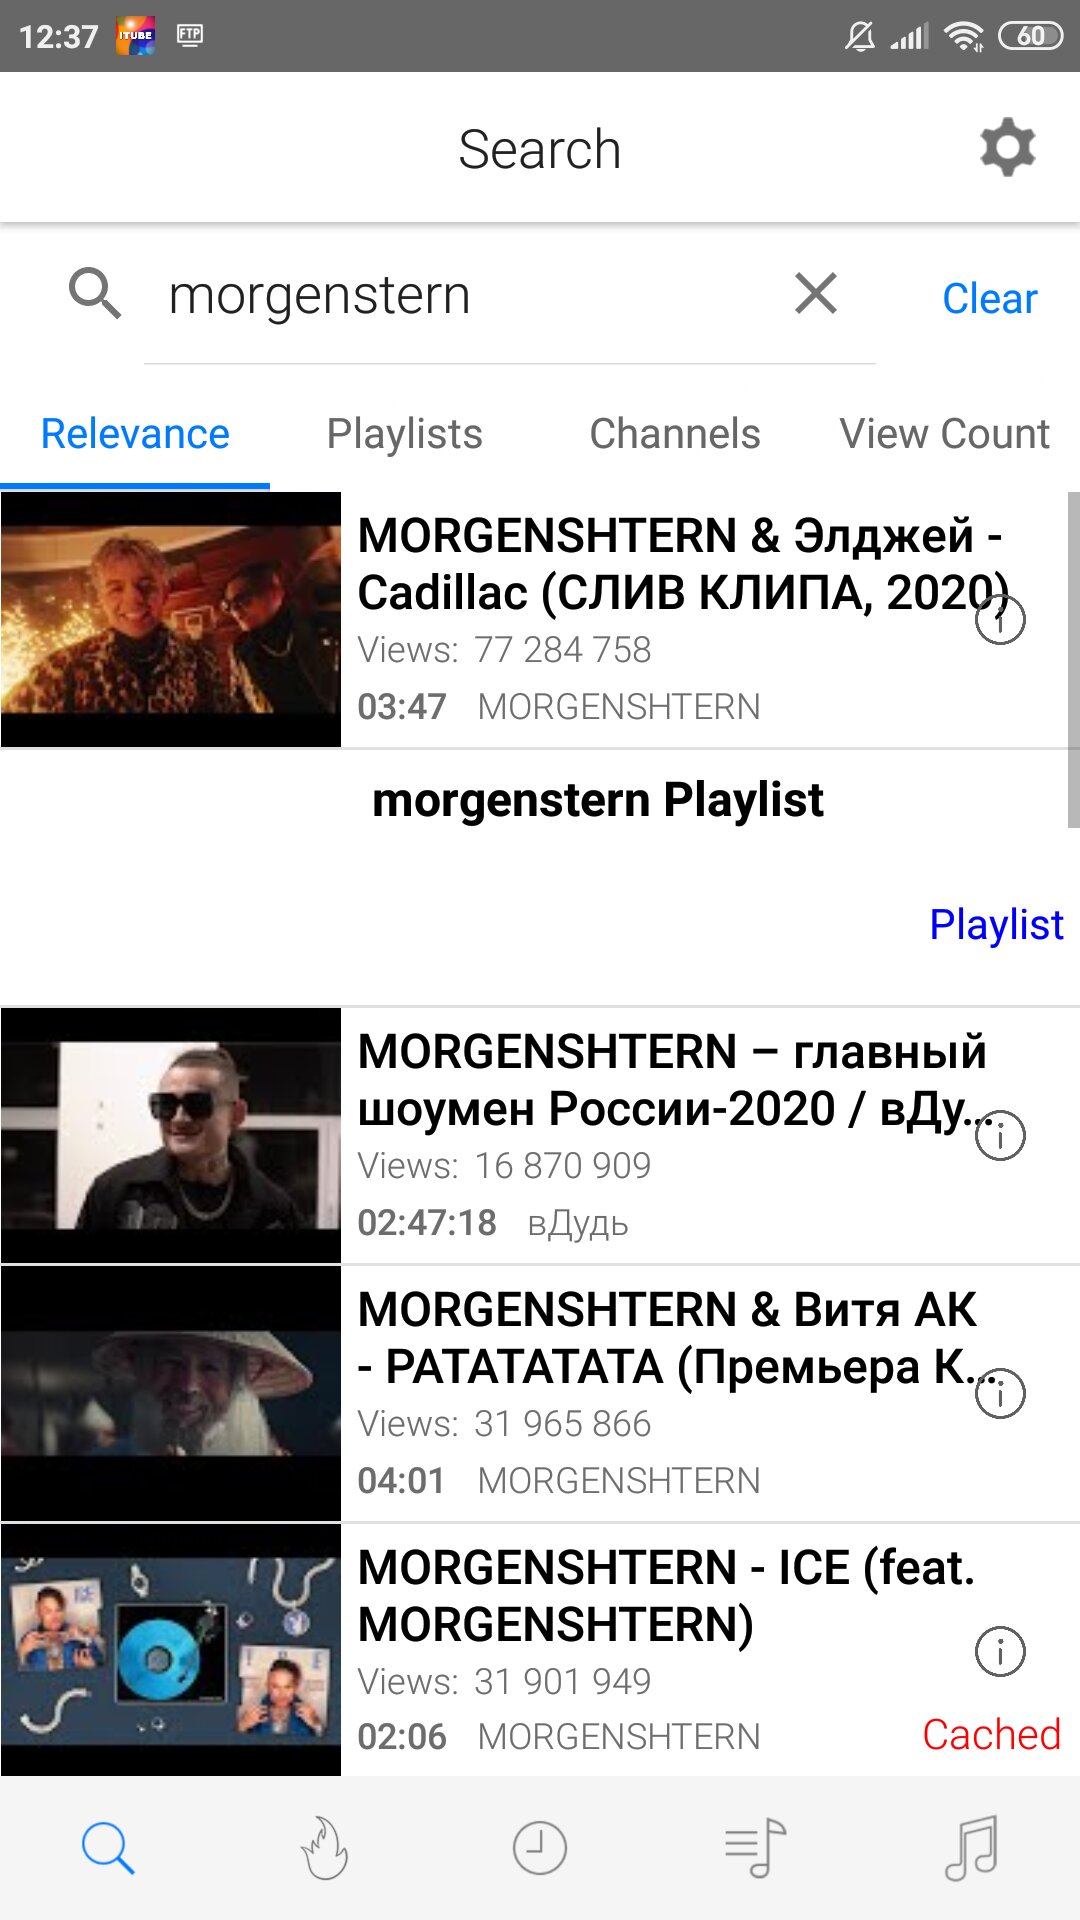Switch to the Channels tab
Viewport: 1080px width, 1920px height.
point(675,434)
